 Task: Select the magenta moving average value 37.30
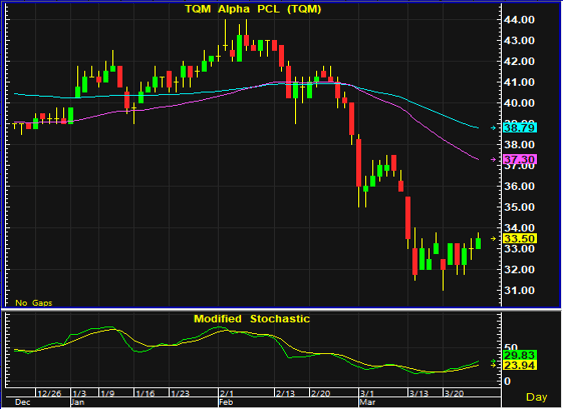pos(520,159)
